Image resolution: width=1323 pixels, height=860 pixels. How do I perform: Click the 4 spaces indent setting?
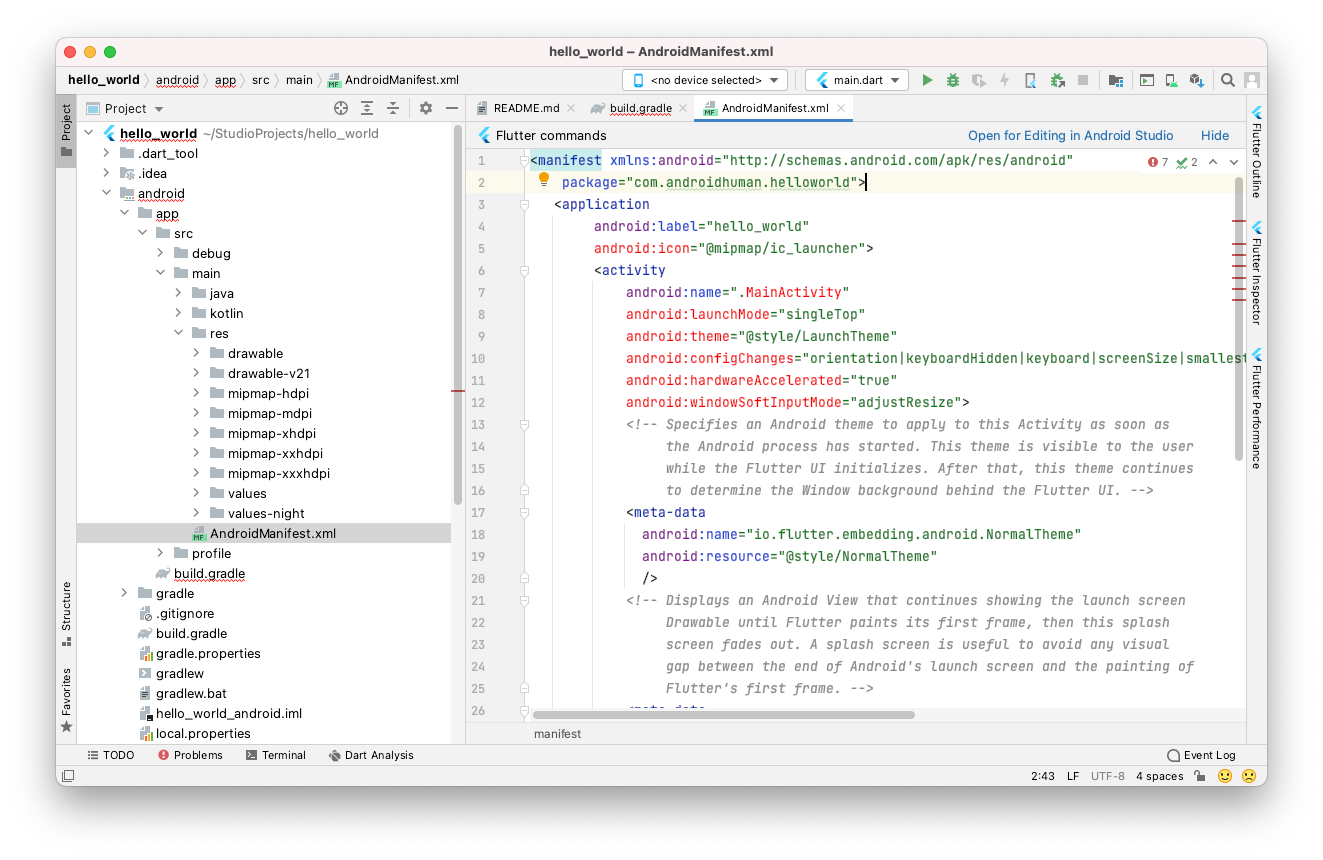tap(1159, 776)
